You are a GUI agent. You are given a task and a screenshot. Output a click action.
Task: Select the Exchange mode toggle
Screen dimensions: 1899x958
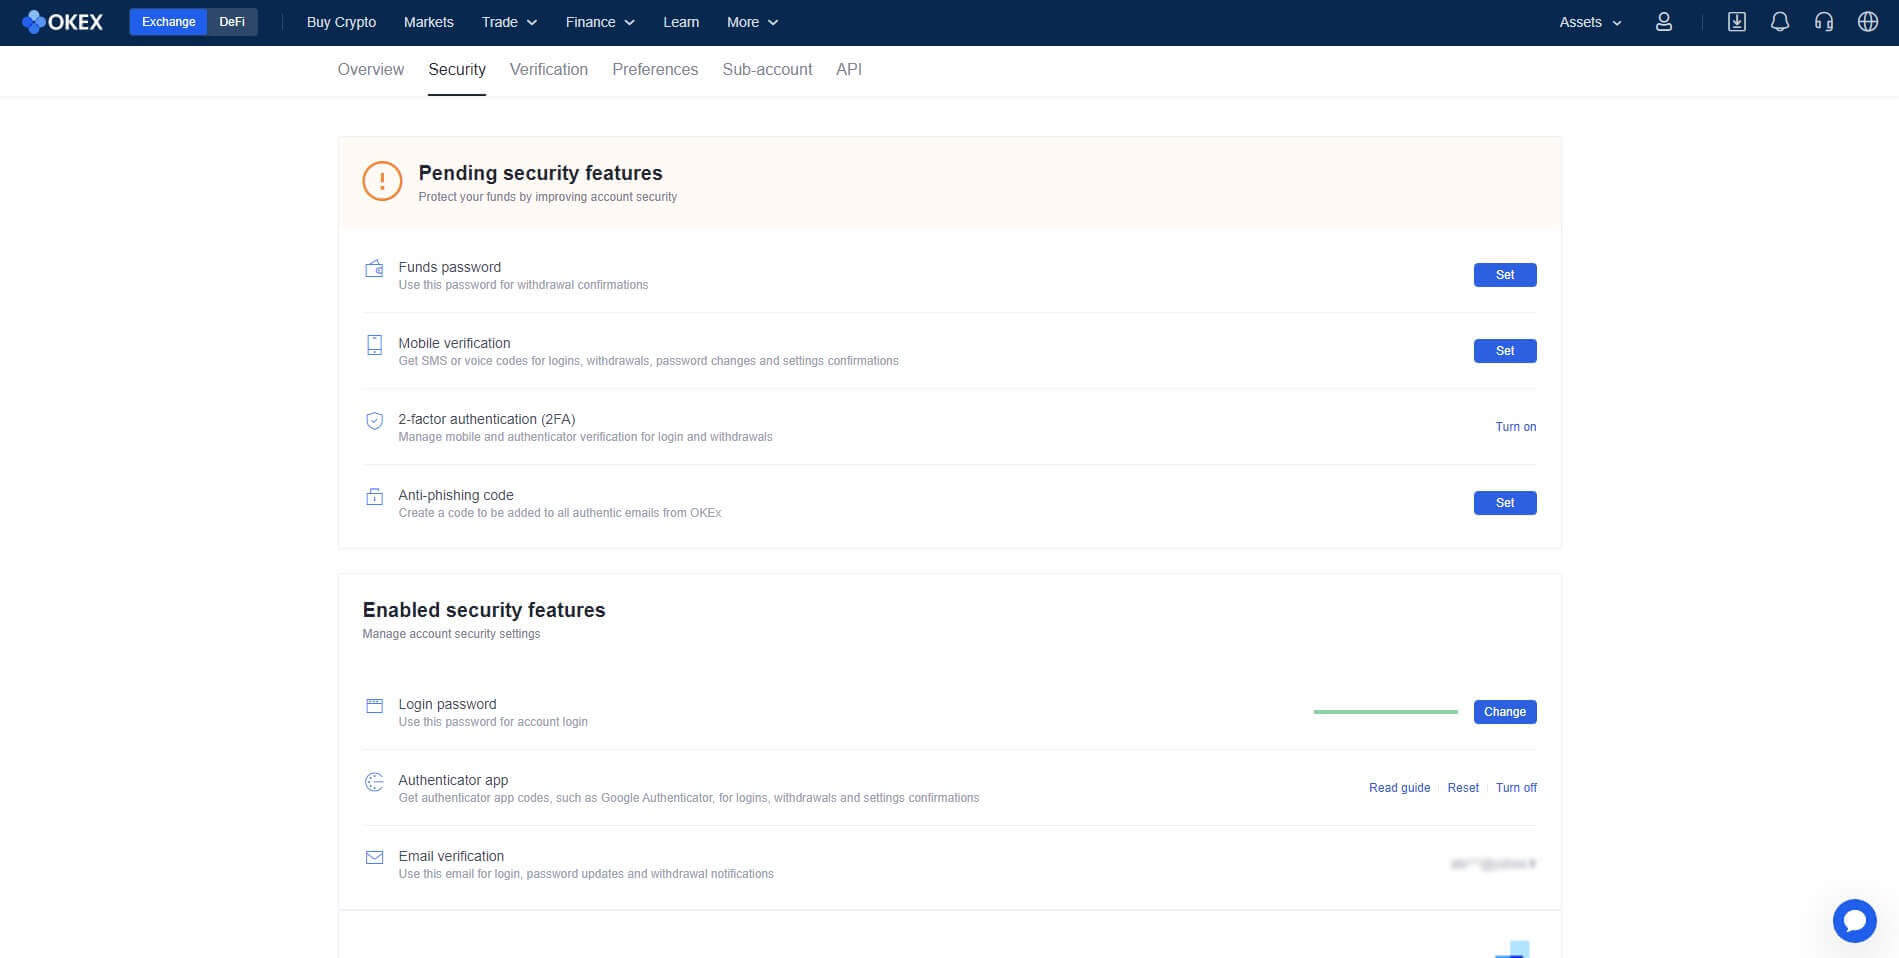point(168,22)
